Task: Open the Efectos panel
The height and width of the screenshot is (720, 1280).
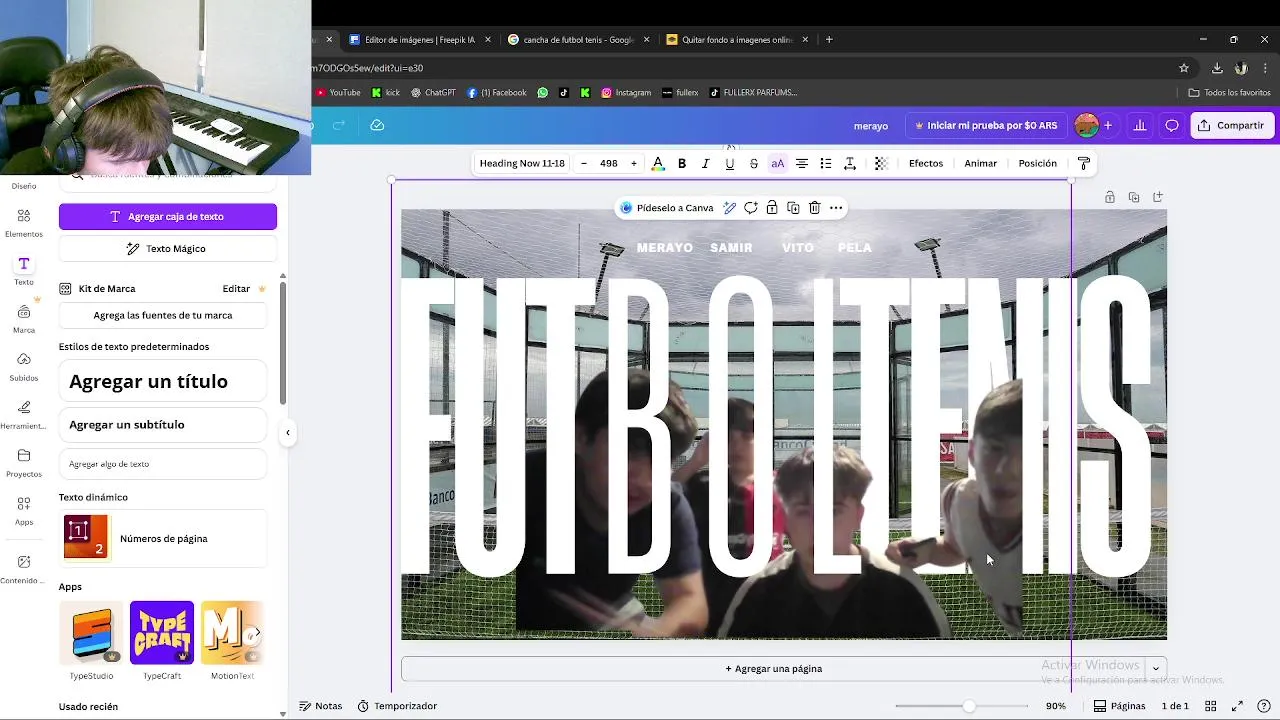Action: click(926, 163)
